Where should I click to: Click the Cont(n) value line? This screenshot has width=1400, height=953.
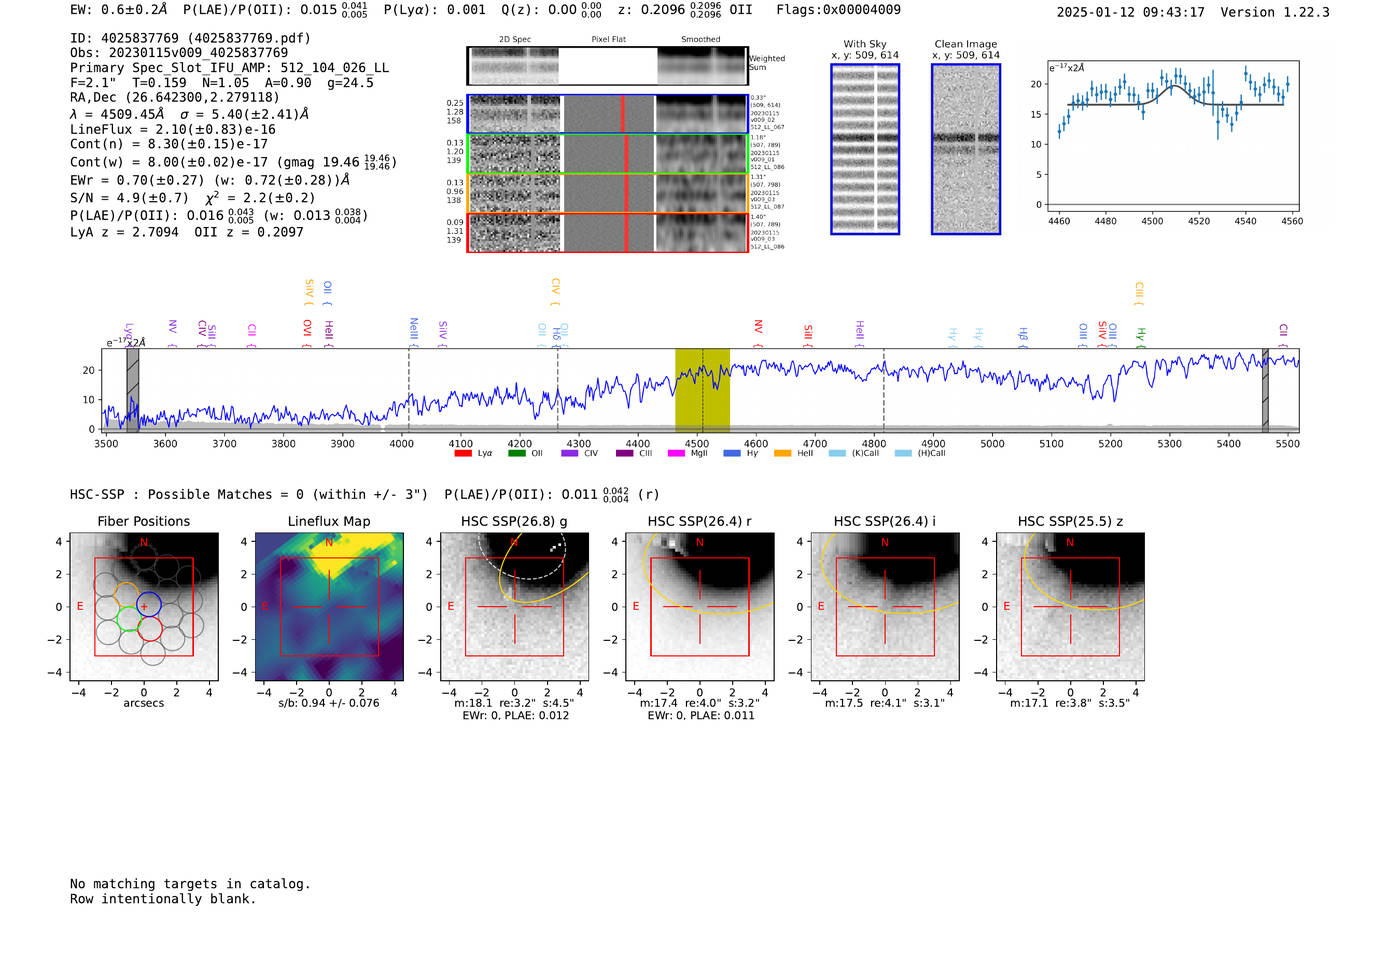tap(169, 144)
